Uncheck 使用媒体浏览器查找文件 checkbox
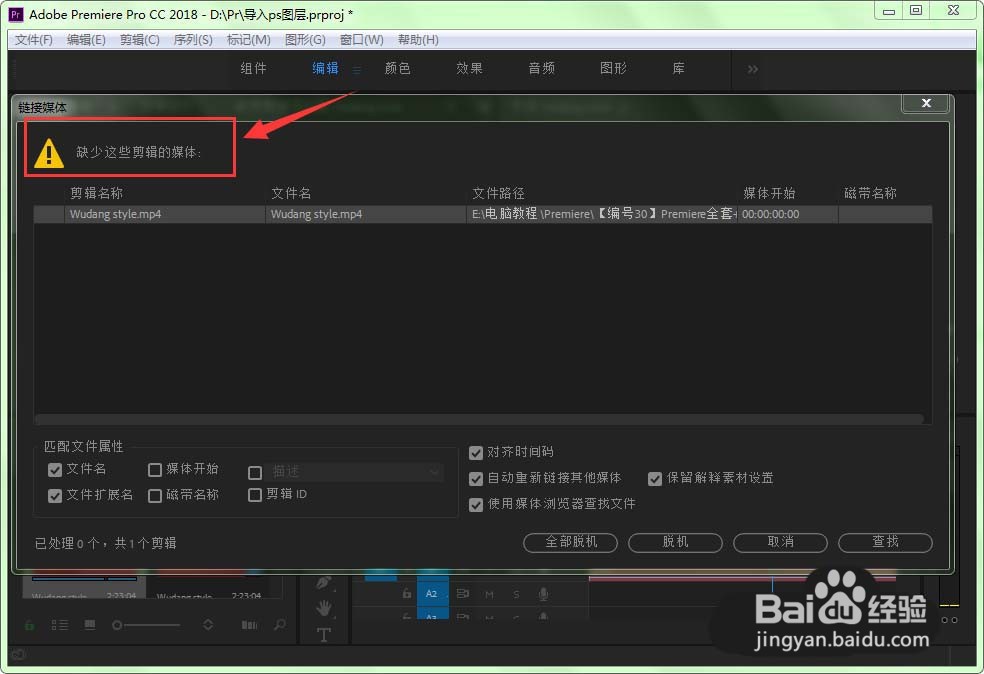The image size is (984, 674). click(476, 505)
